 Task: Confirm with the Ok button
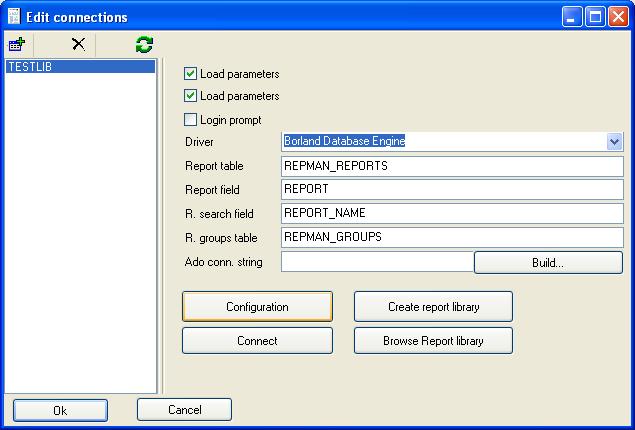point(60,410)
